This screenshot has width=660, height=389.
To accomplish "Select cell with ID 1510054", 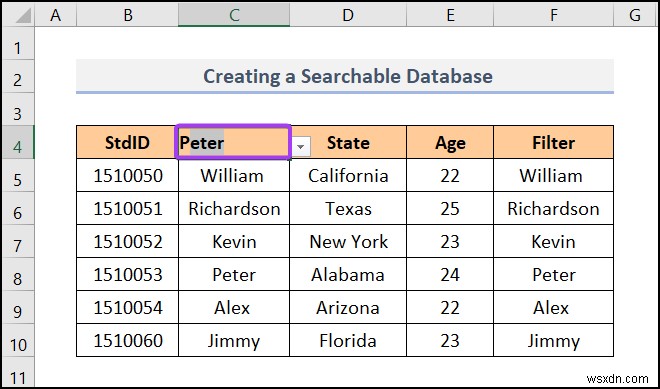I will (x=127, y=307).
